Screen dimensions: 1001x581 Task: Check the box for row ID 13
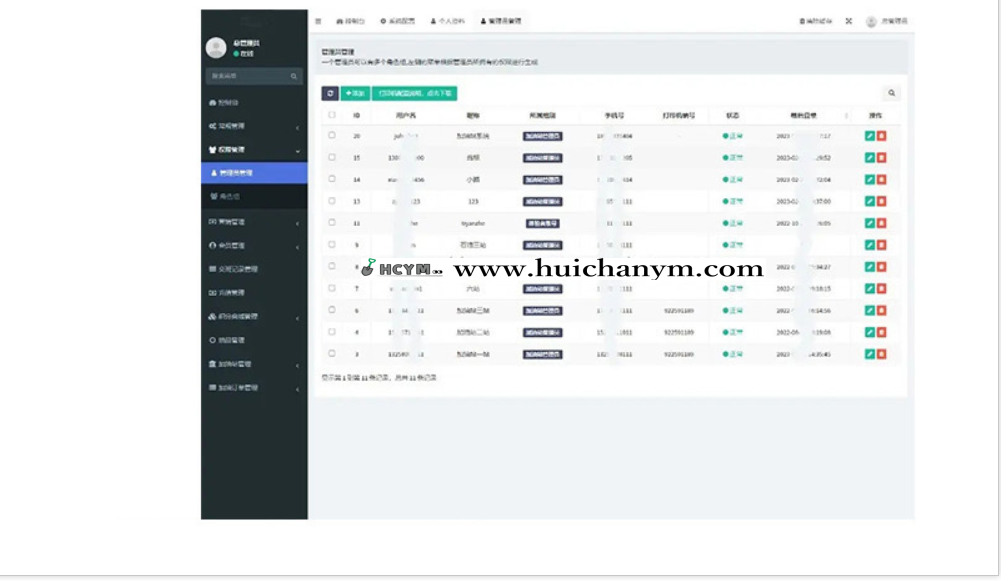coord(332,200)
